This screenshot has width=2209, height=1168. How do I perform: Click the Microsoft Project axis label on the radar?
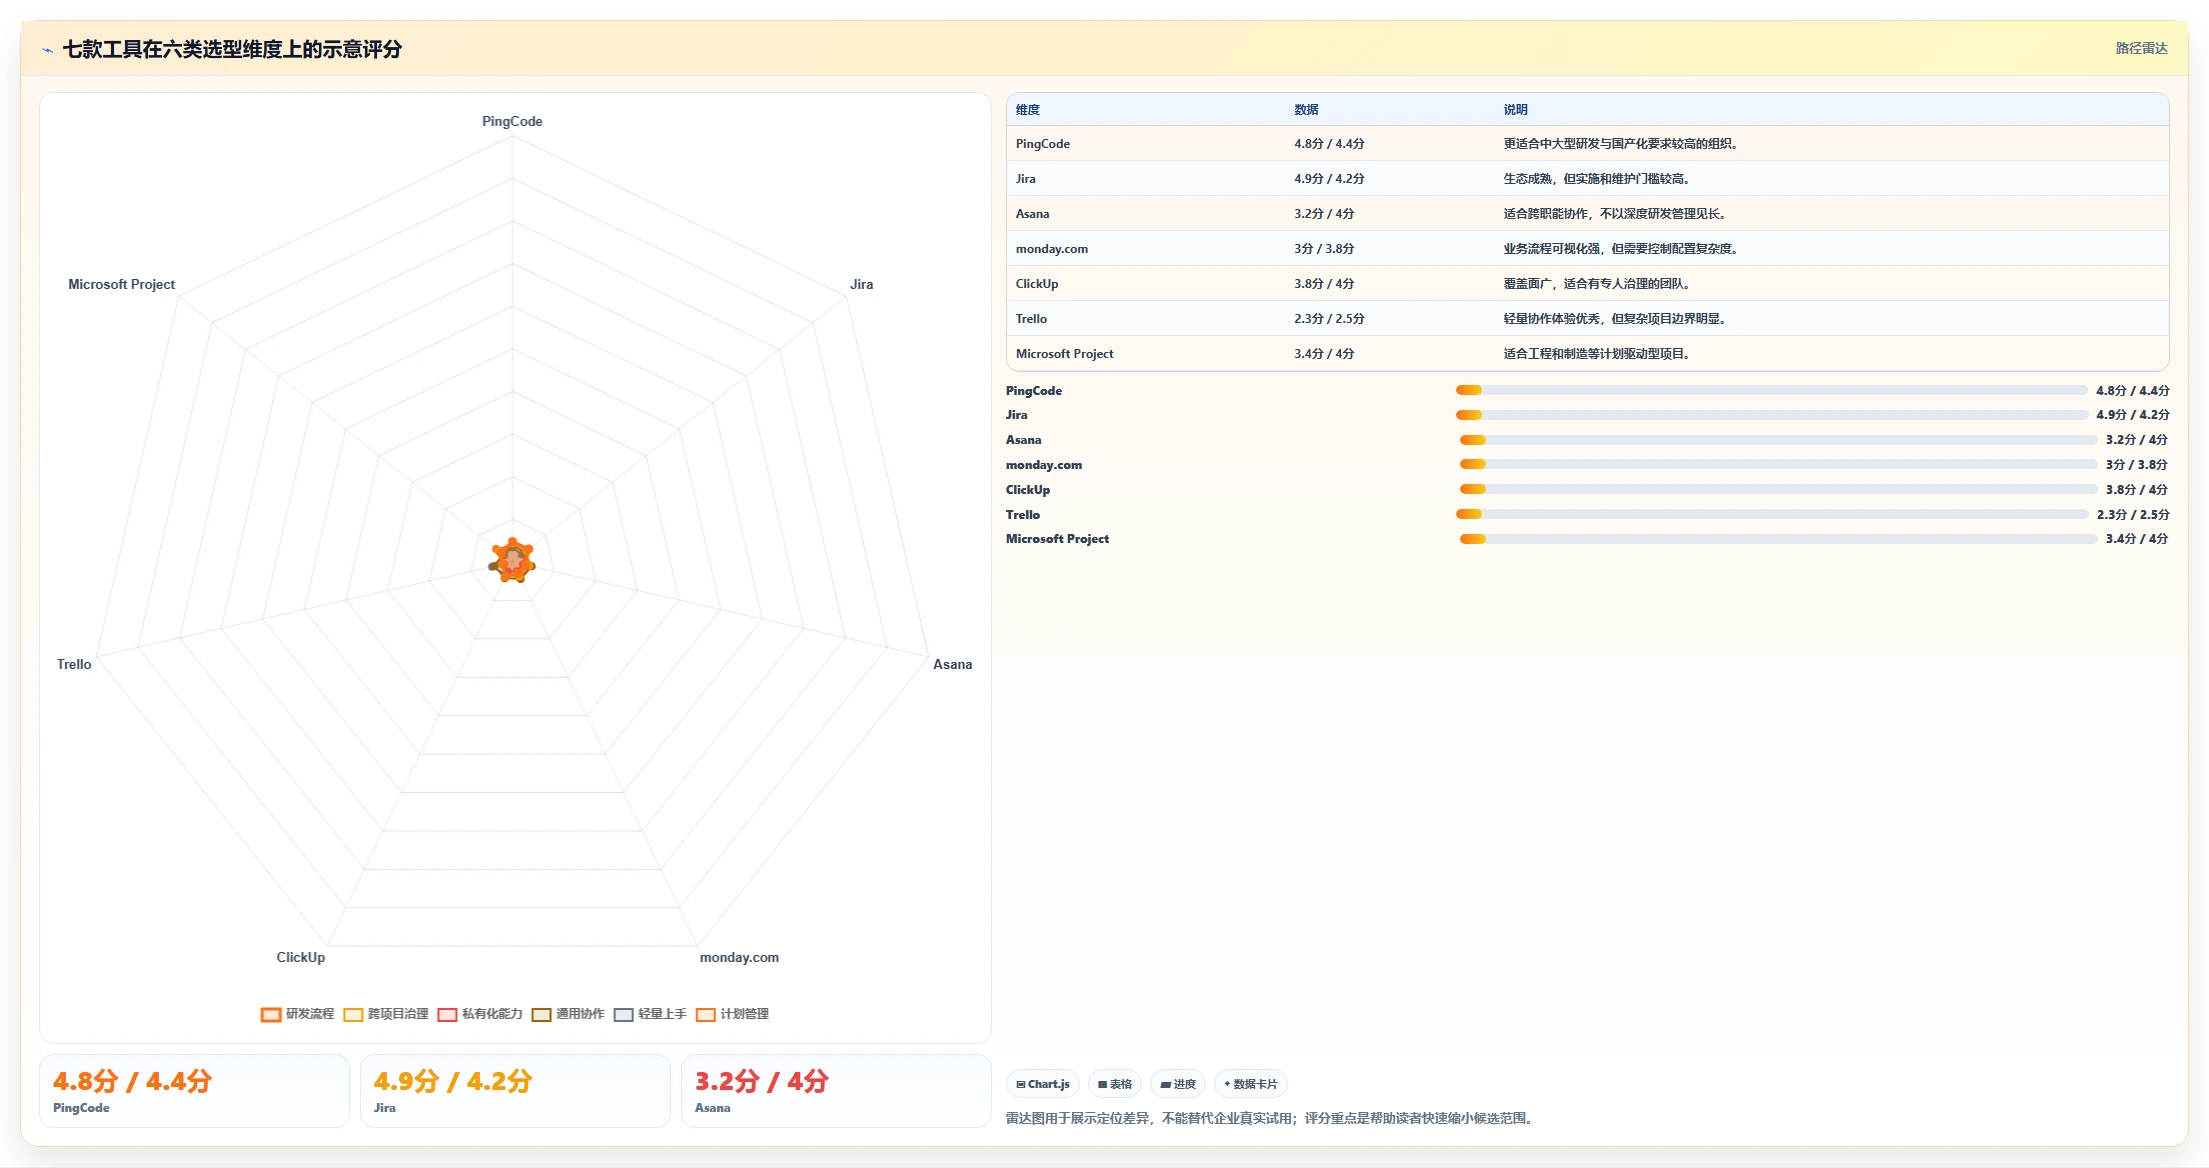point(121,284)
